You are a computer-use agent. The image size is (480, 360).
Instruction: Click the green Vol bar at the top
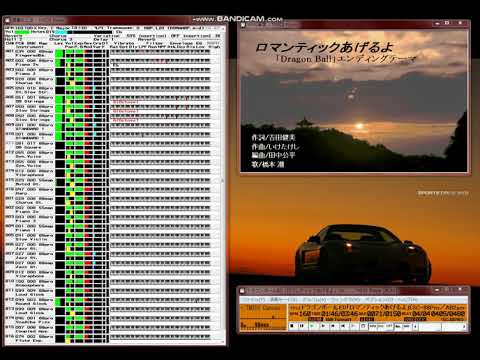[x=22, y=32]
